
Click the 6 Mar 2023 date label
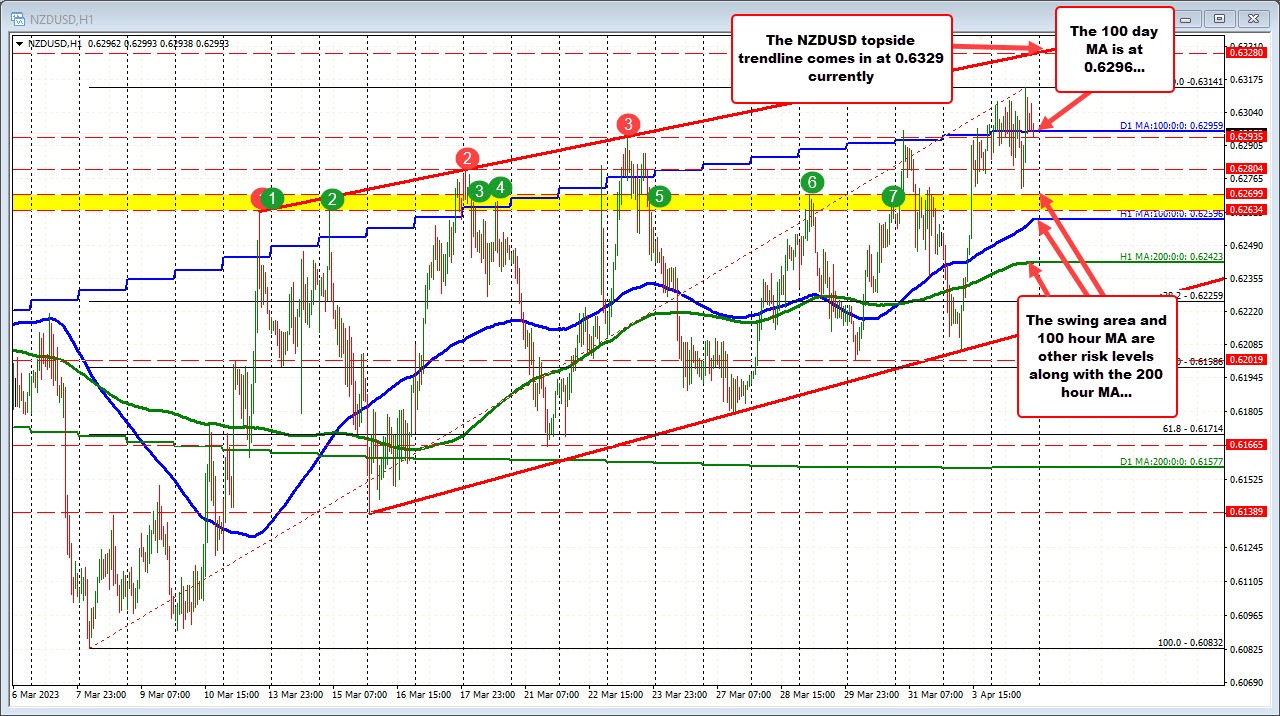pos(36,693)
